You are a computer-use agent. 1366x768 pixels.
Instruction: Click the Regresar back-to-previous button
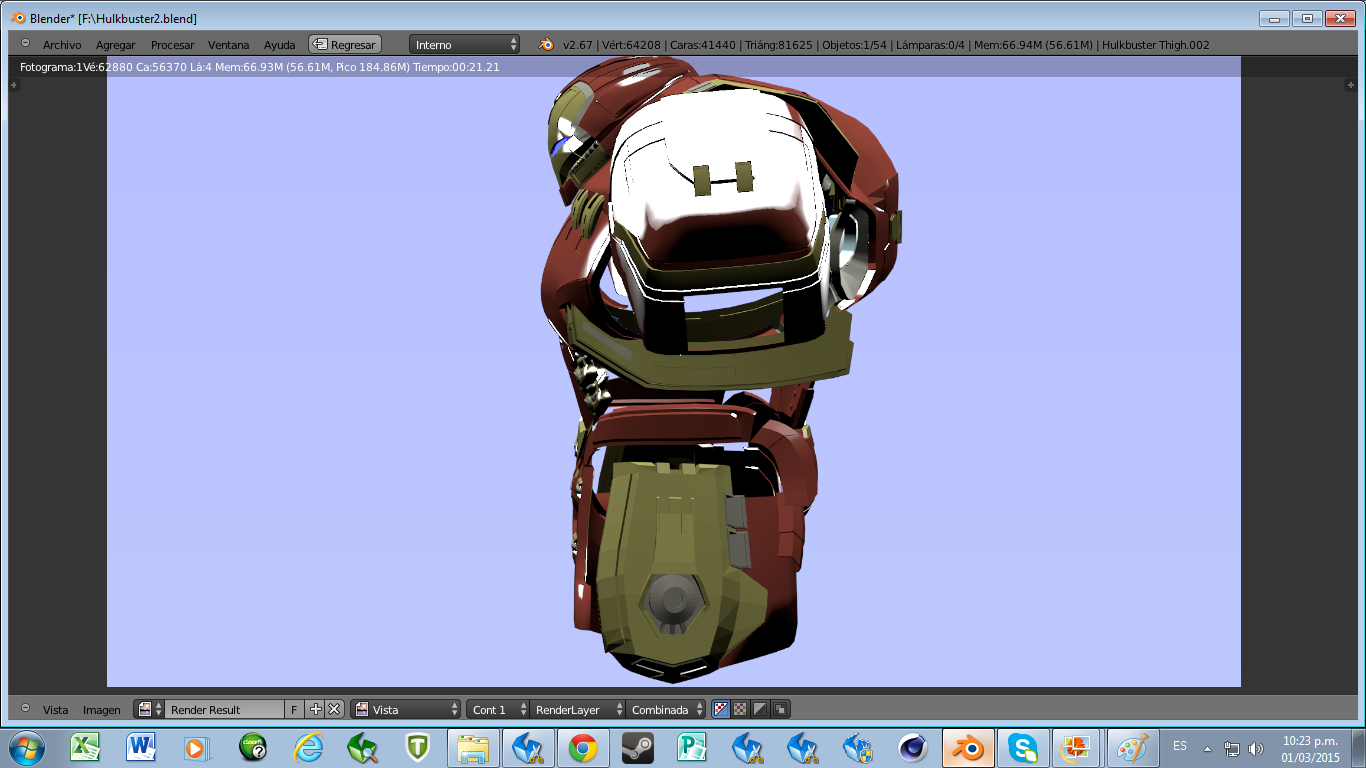point(345,45)
